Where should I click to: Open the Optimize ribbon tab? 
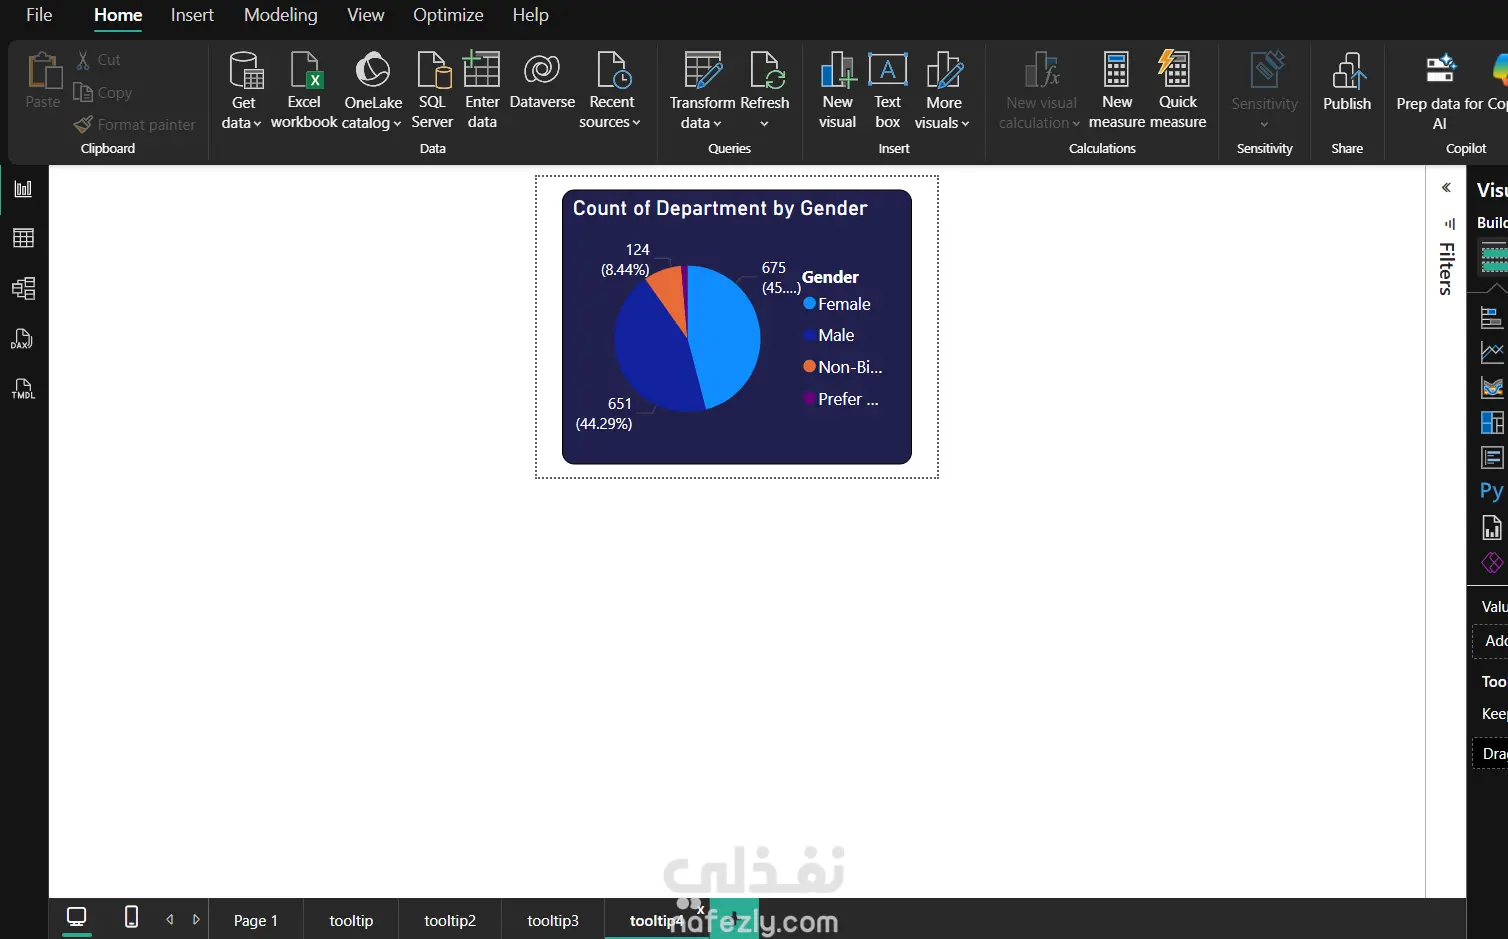point(448,15)
